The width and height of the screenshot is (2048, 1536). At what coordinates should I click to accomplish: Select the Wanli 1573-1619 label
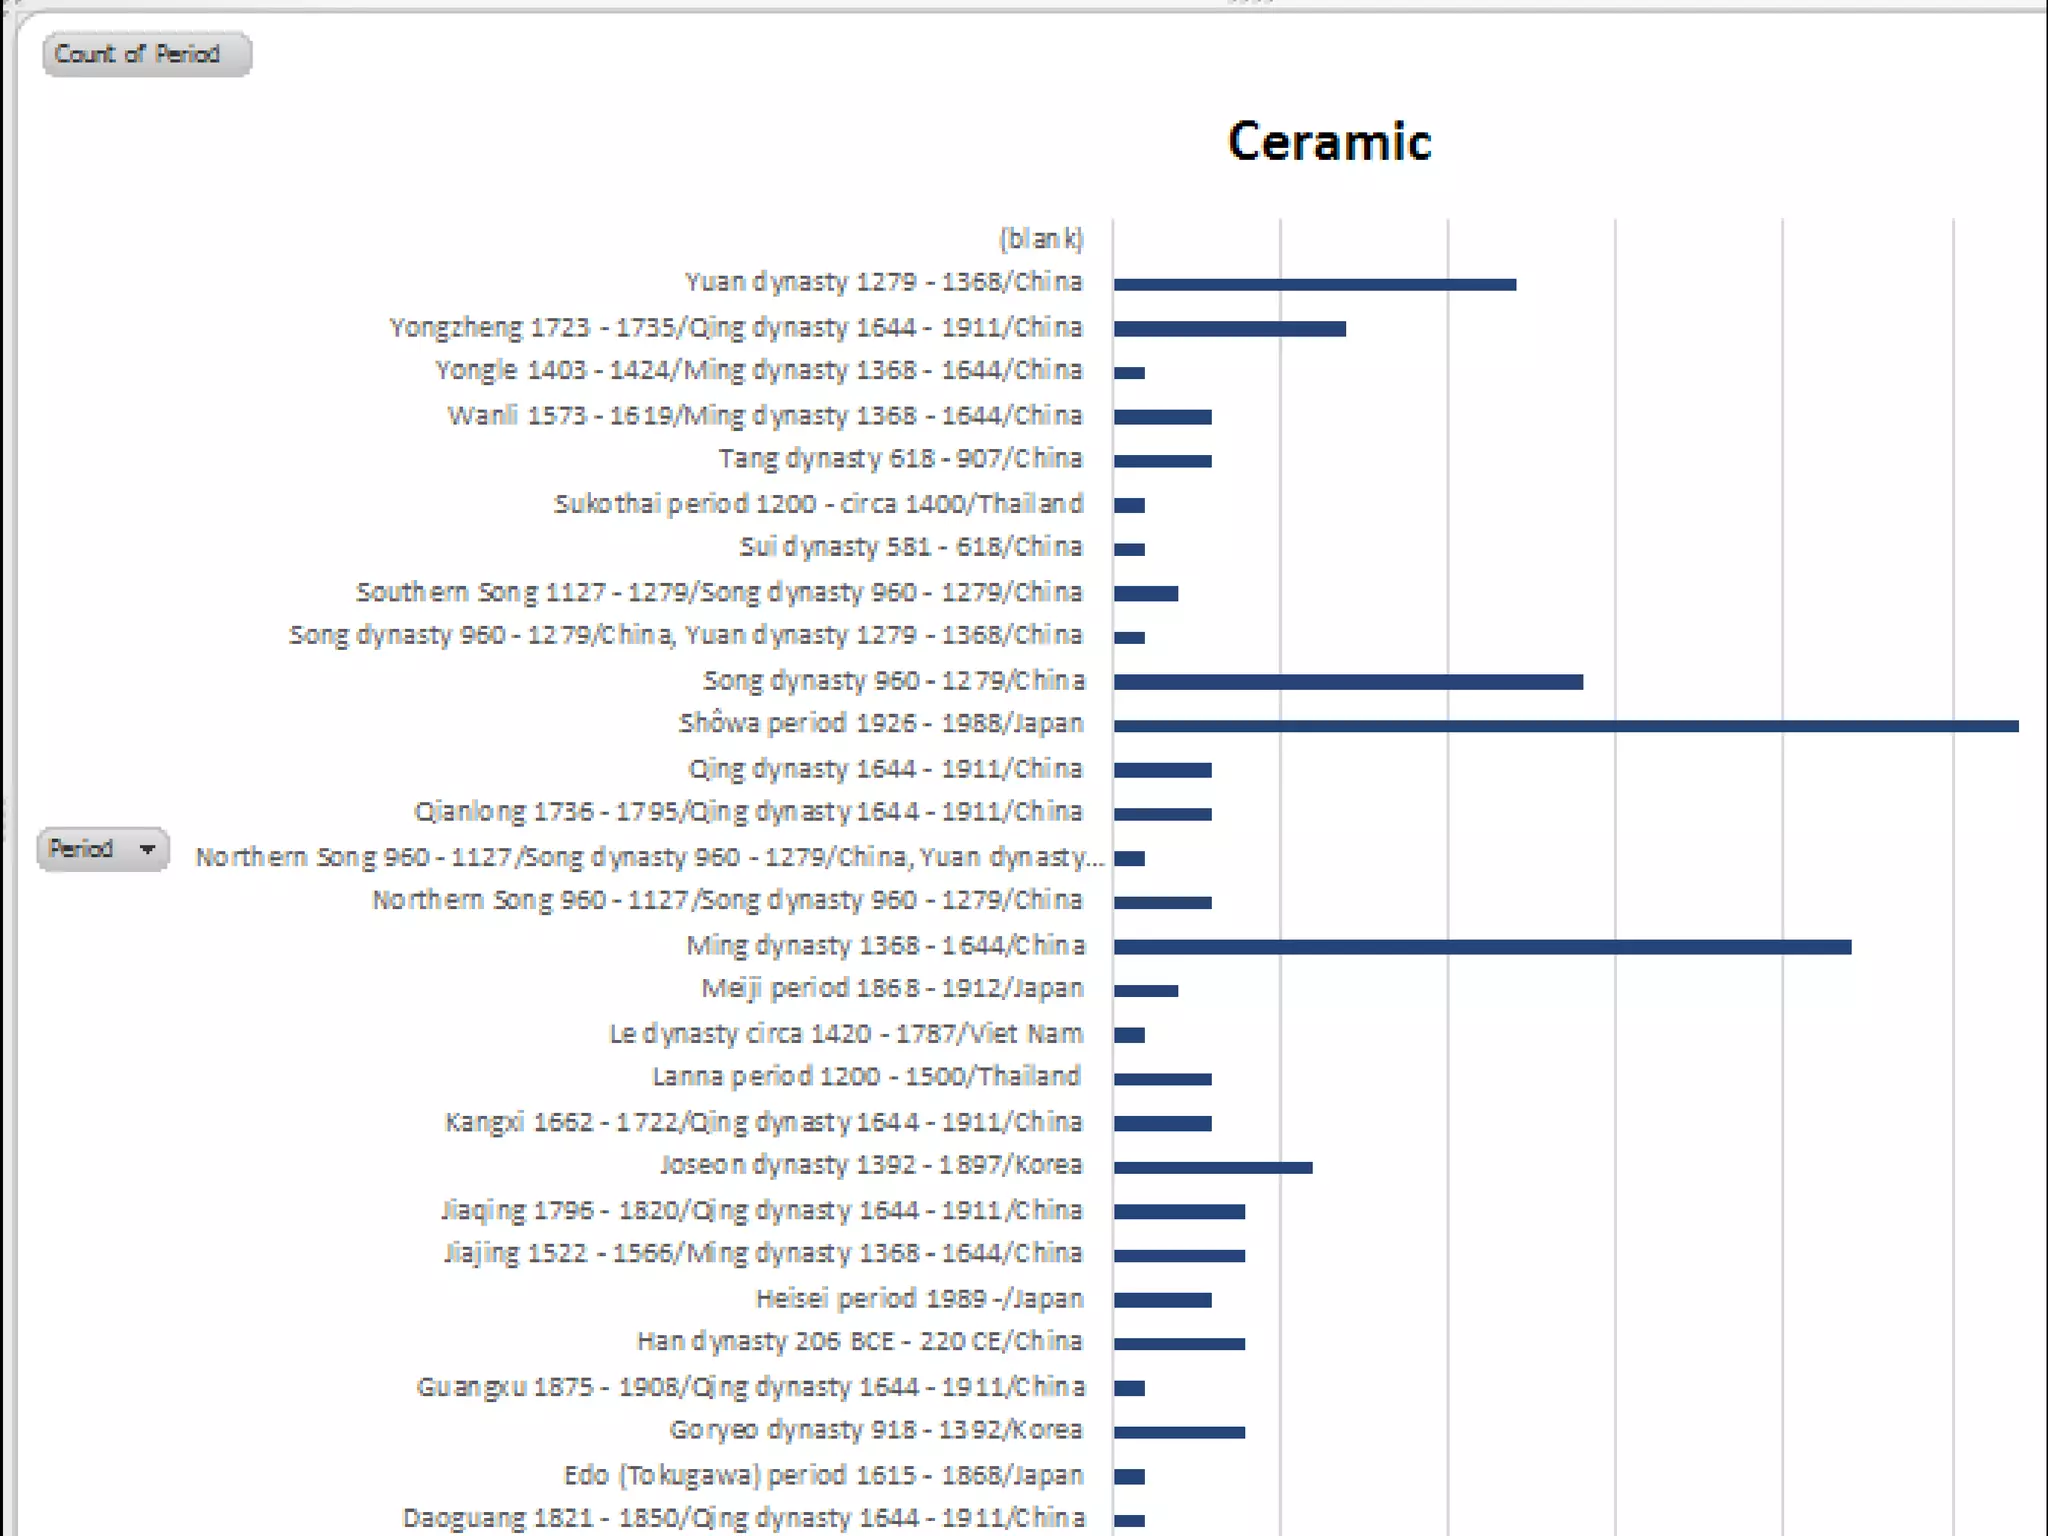[x=765, y=416]
